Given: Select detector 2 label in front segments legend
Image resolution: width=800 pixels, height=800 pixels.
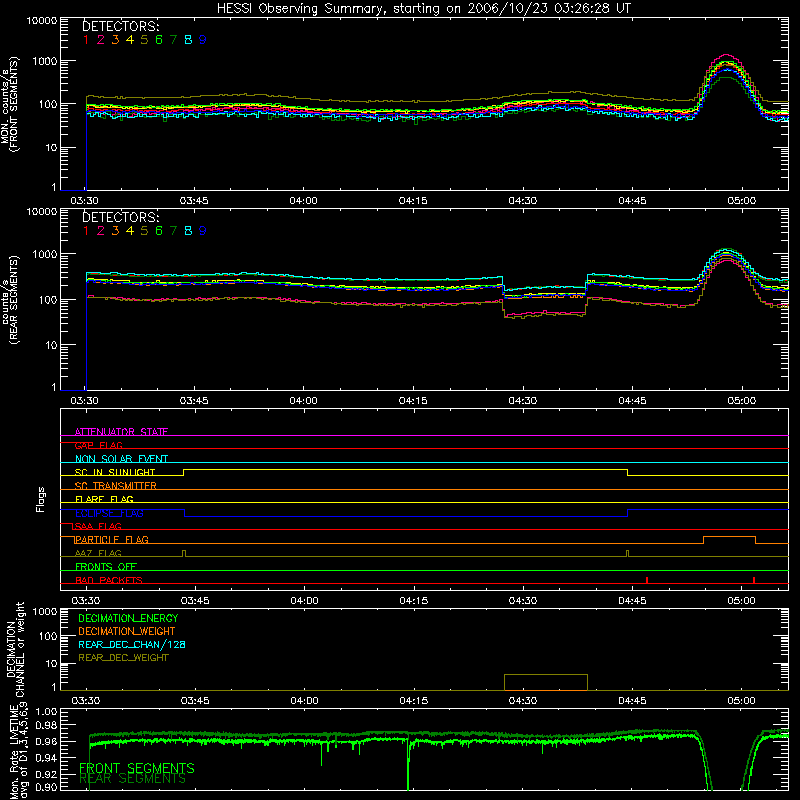Looking at the screenshot, I should (x=101, y=40).
